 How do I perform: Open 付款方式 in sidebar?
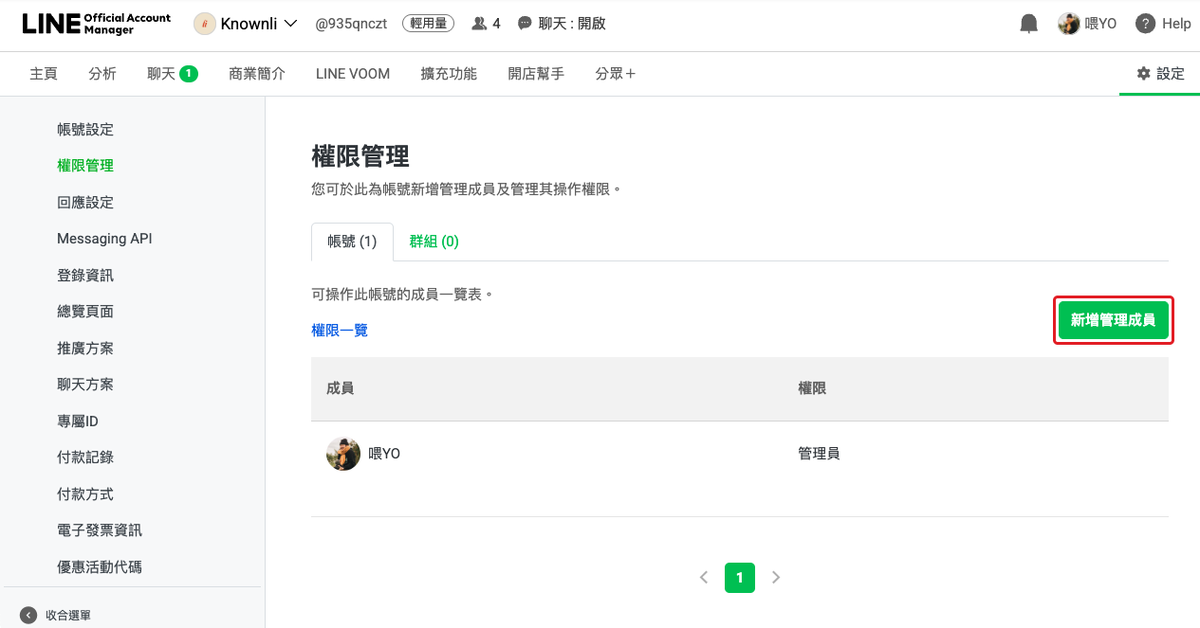pyautogui.click(x=85, y=495)
